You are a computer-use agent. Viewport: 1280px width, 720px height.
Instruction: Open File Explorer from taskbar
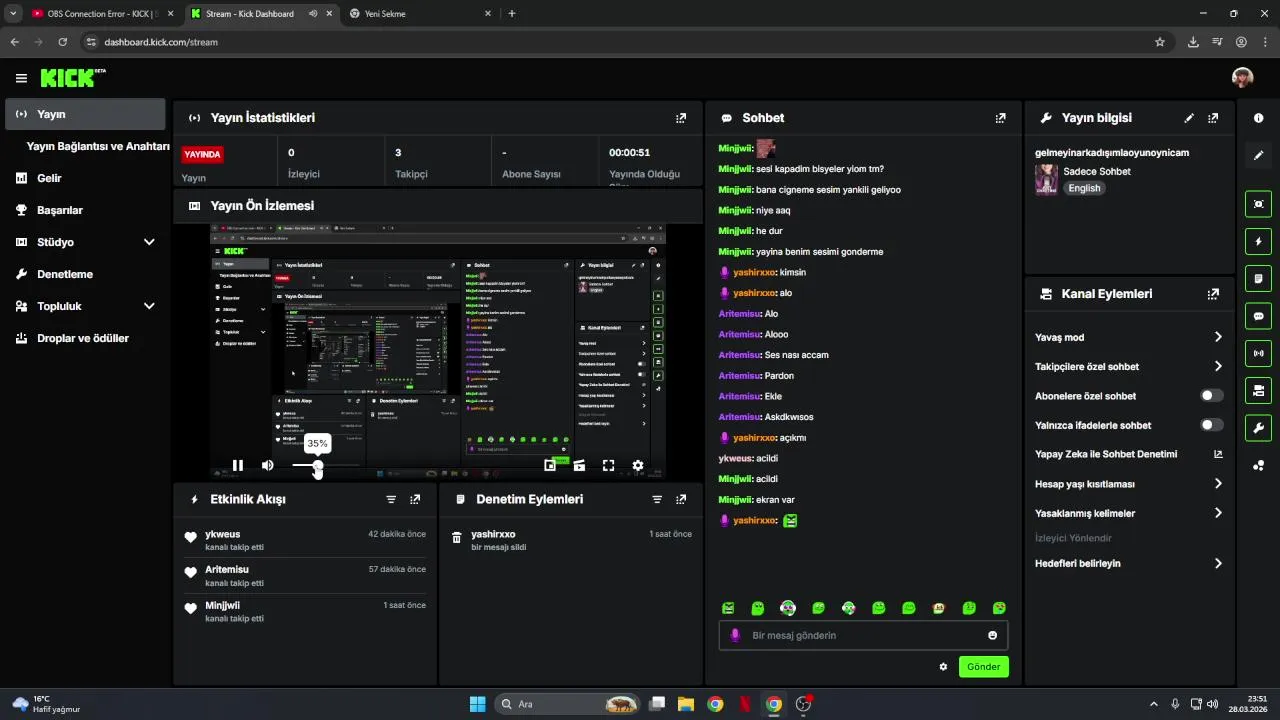coord(686,704)
